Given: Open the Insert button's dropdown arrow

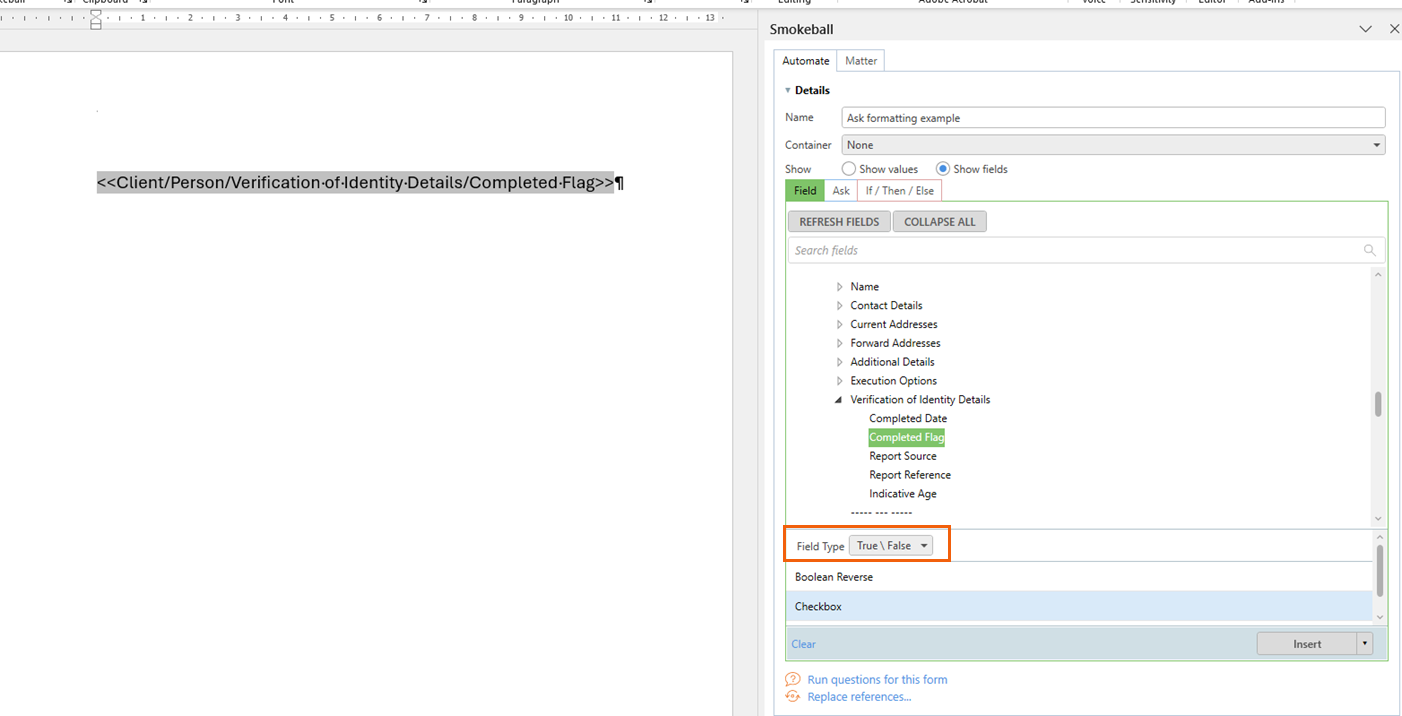Looking at the screenshot, I should [x=1365, y=644].
